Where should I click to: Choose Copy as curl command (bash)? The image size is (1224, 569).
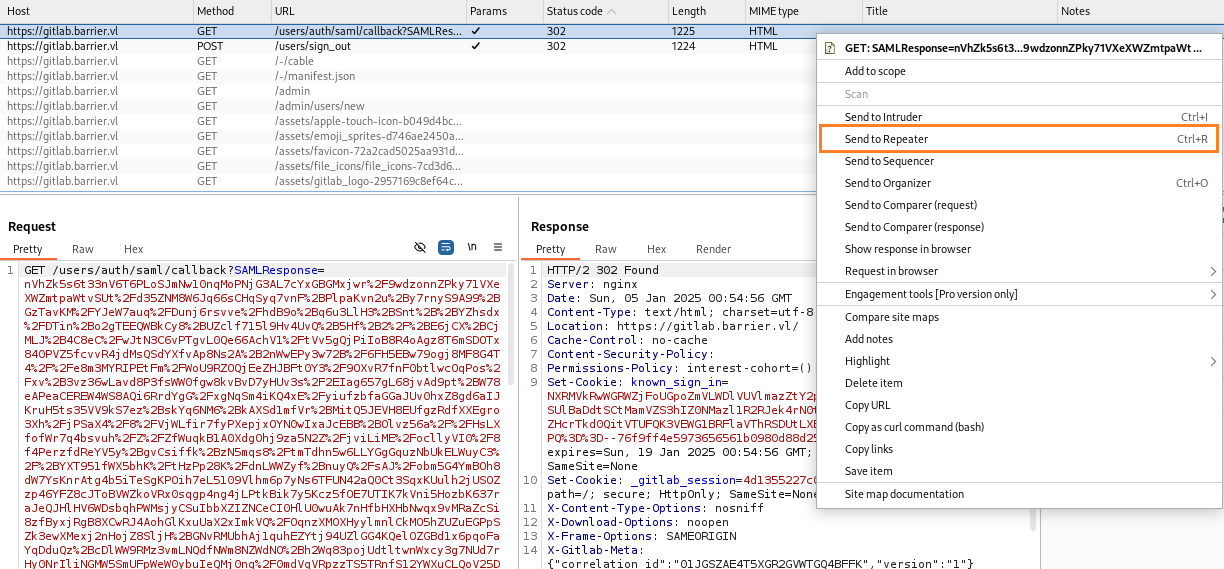coord(1018,427)
